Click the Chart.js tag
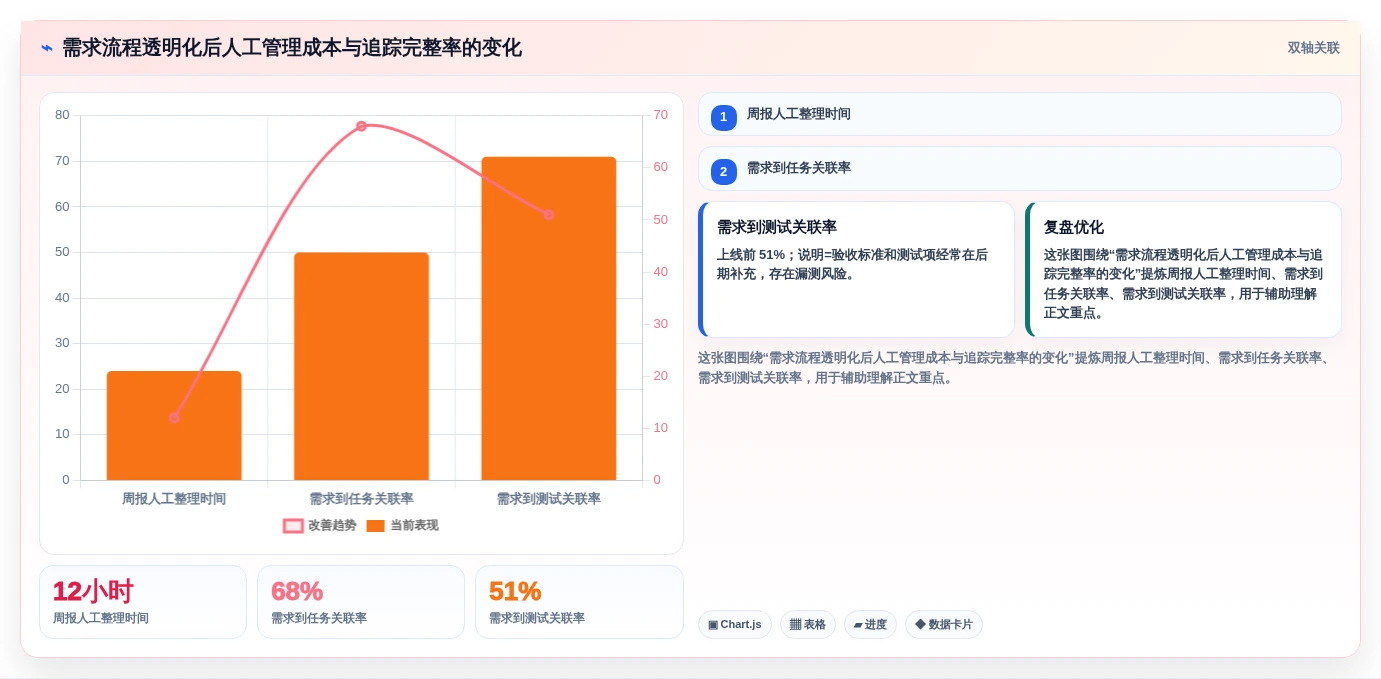 (735, 624)
